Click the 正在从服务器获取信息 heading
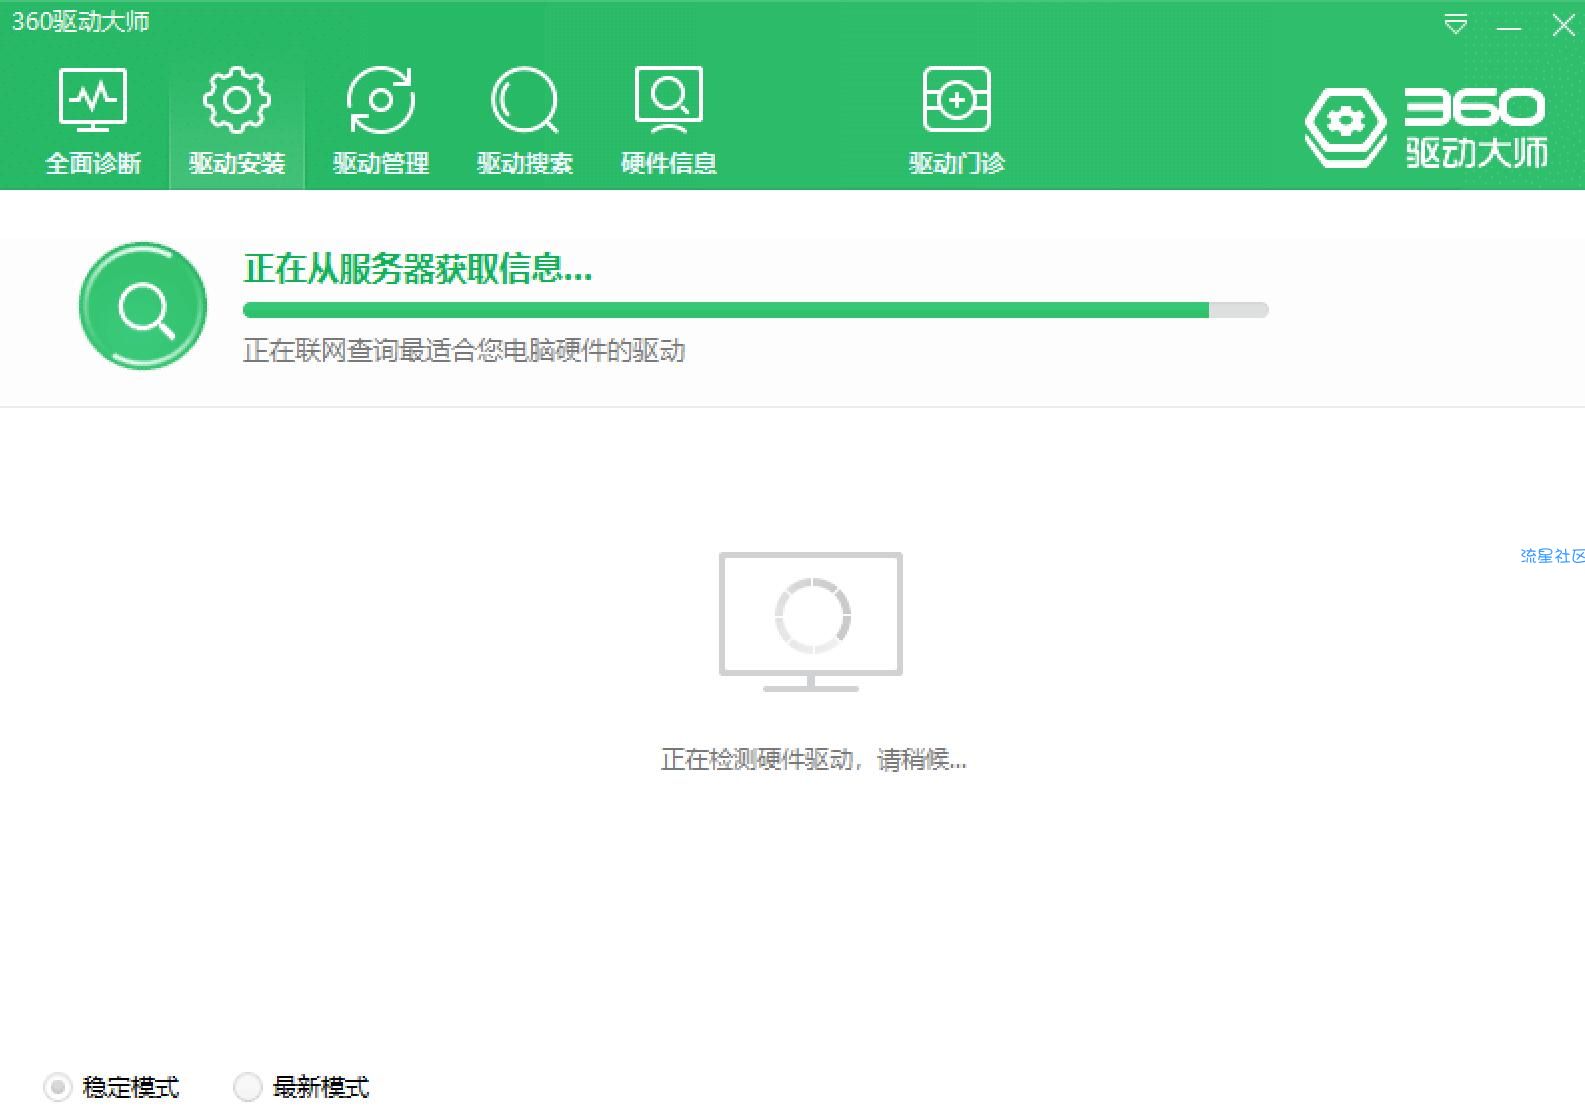The width and height of the screenshot is (1585, 1112). click(x=418, y=269)
